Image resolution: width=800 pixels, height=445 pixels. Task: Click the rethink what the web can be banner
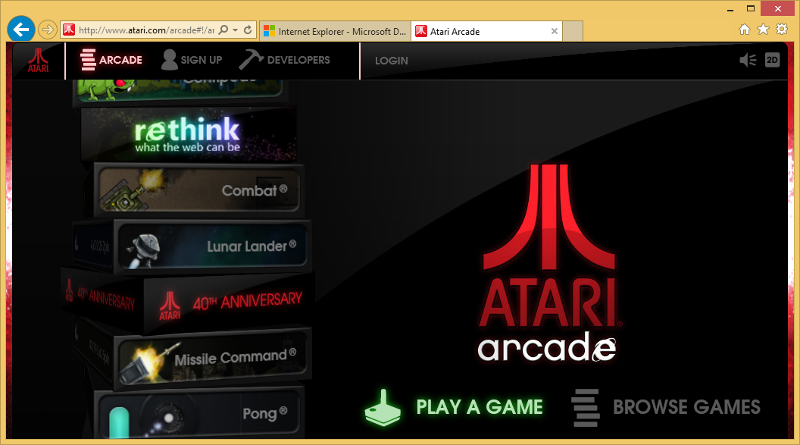pyautogui.click(x=187, y=135)
